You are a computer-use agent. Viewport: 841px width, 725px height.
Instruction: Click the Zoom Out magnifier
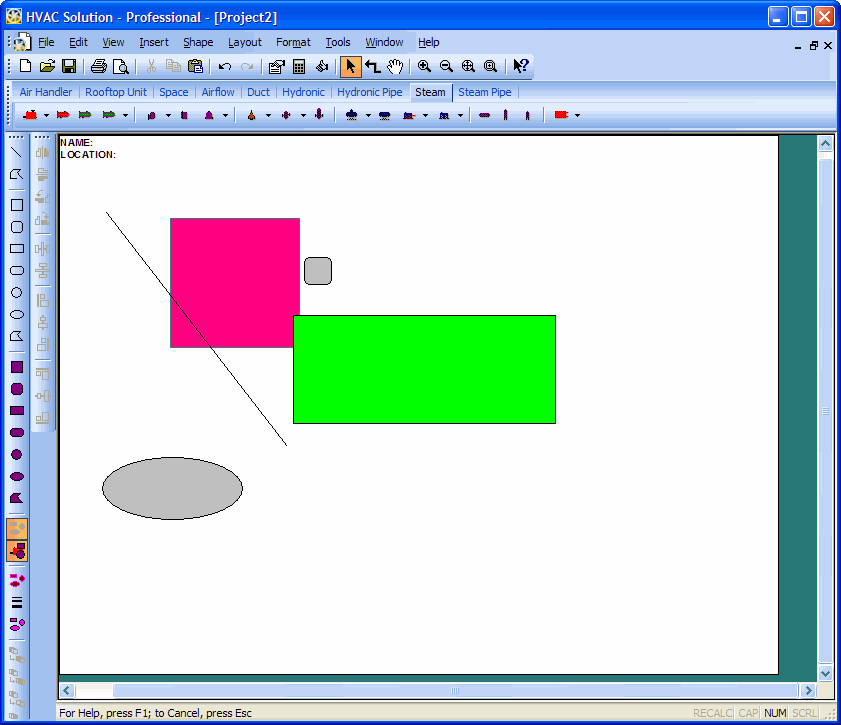coord(446,66)
